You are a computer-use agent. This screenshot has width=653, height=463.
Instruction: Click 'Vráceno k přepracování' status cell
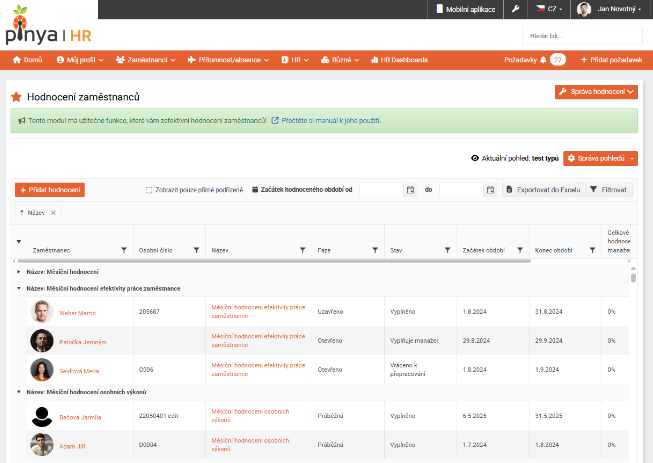point(421,370)
